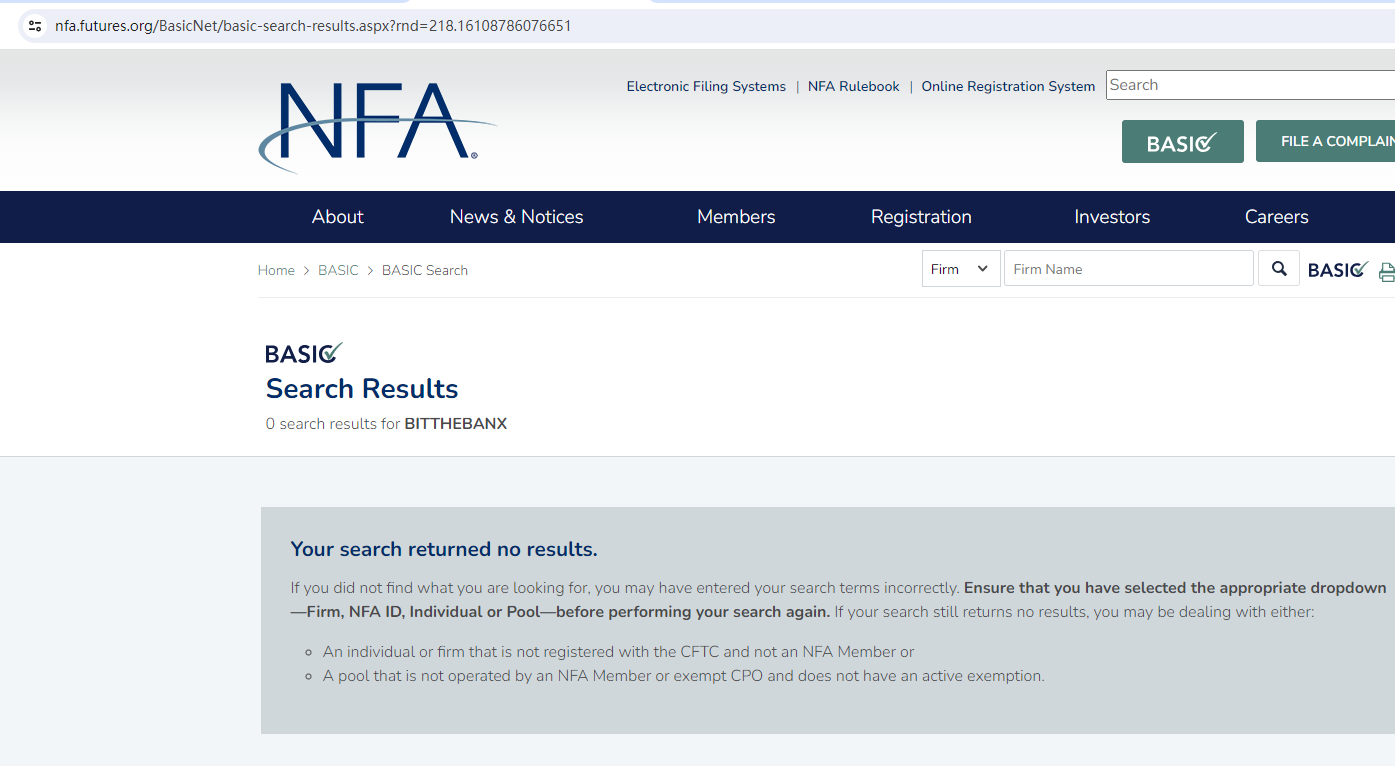This screenshot has width=1395, height=766.
Task: Open the Registration menu
Action: 921,217
